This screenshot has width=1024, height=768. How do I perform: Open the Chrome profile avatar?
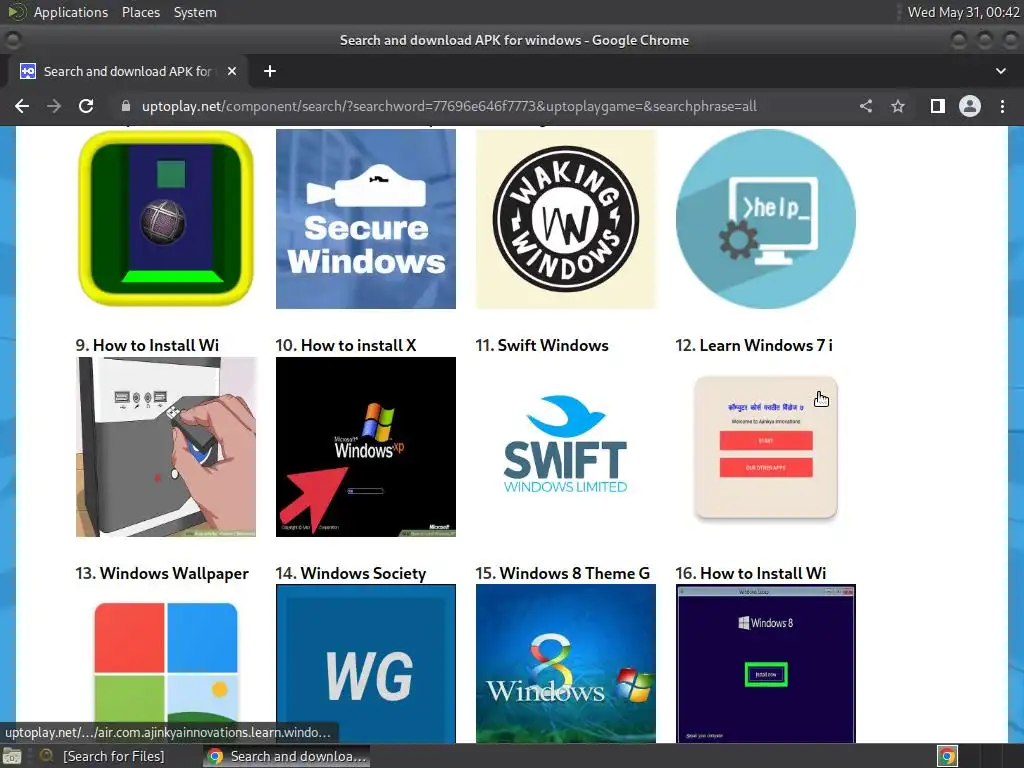(970, 106)
